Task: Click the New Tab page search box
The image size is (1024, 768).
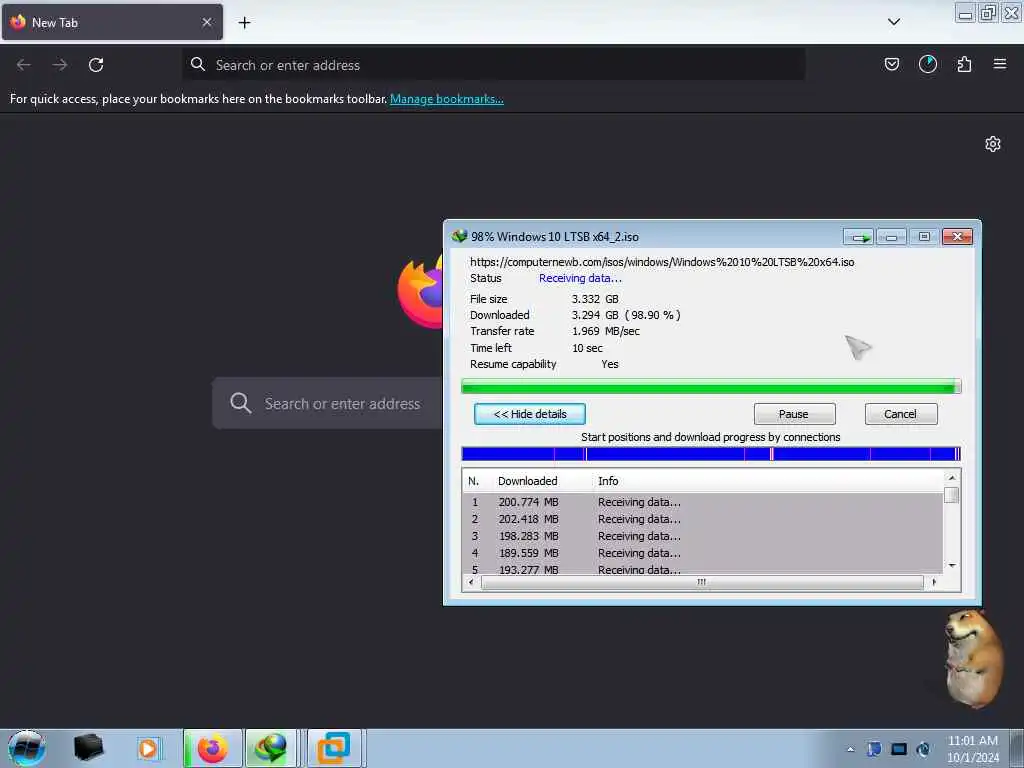Action: point(327,403)
